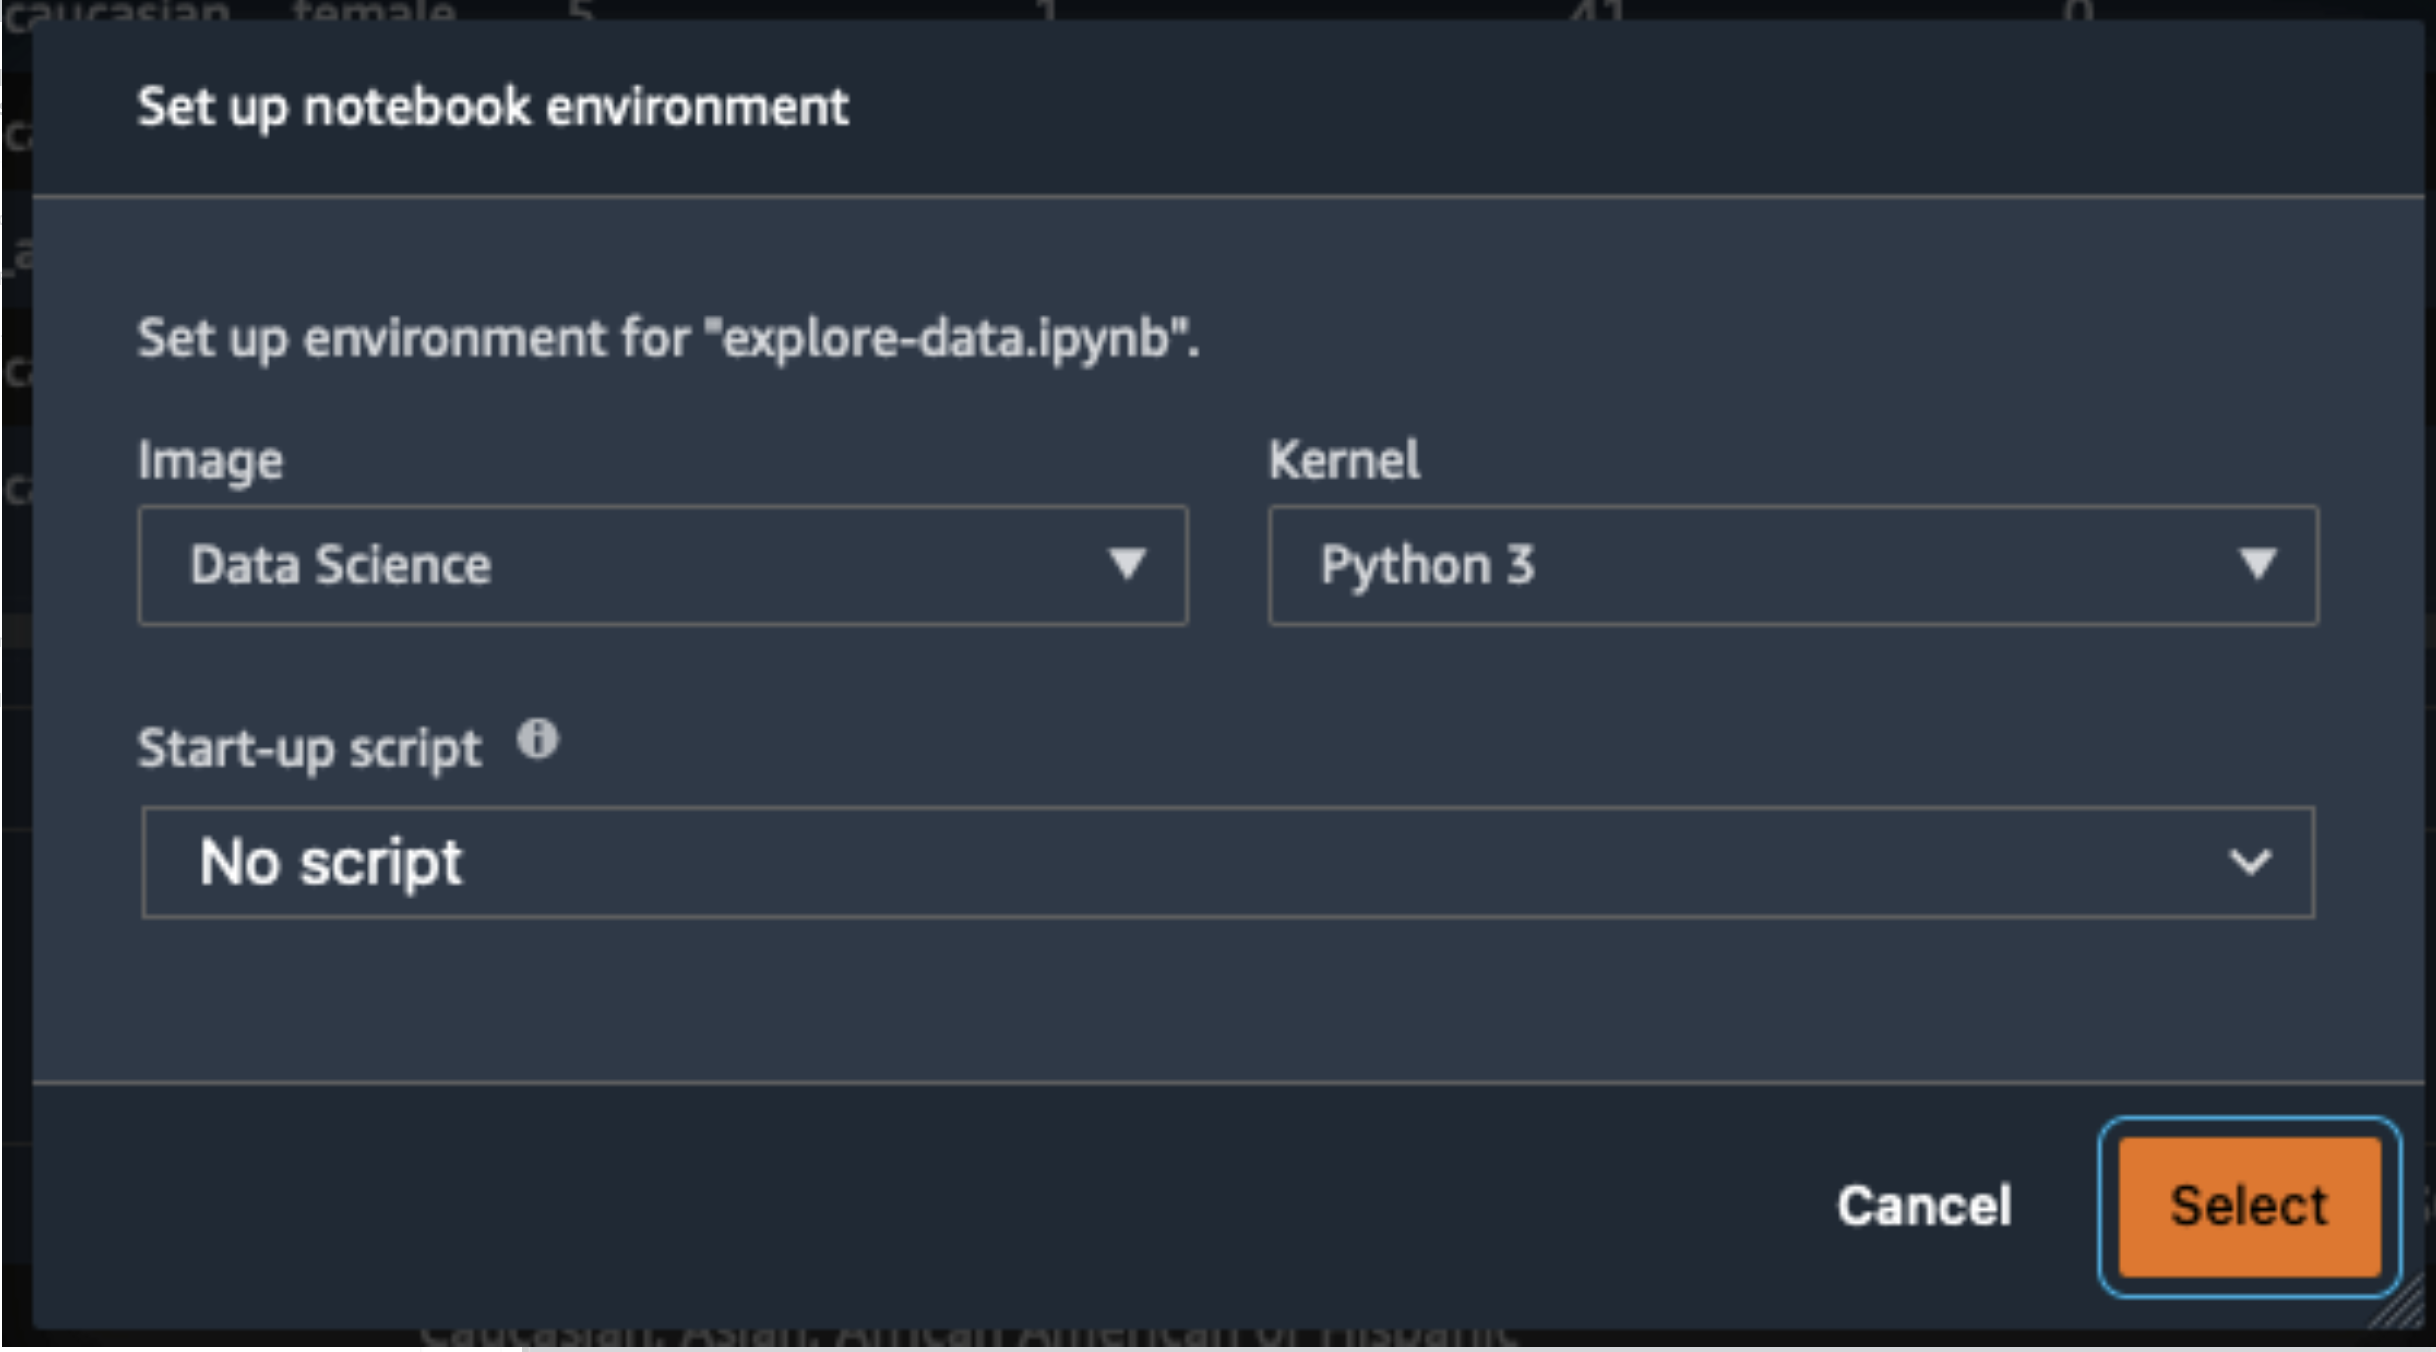2436x1352 pixels.
Task: Click the No script chevron arrow
Action: pos(2250,862)
